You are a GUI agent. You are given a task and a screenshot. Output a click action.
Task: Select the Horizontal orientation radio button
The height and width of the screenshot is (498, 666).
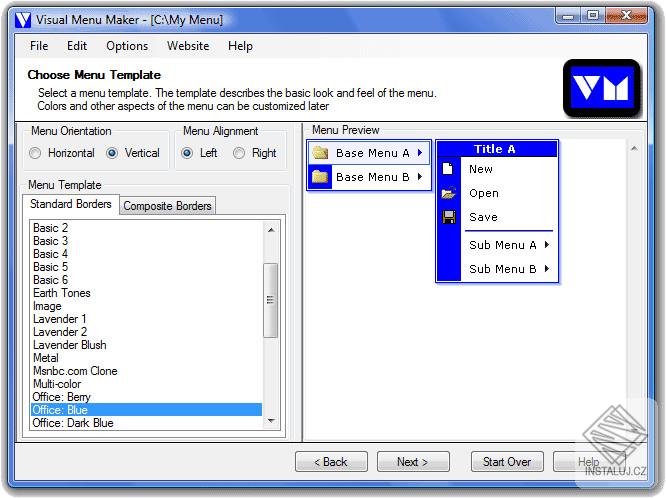pos(35,153)
